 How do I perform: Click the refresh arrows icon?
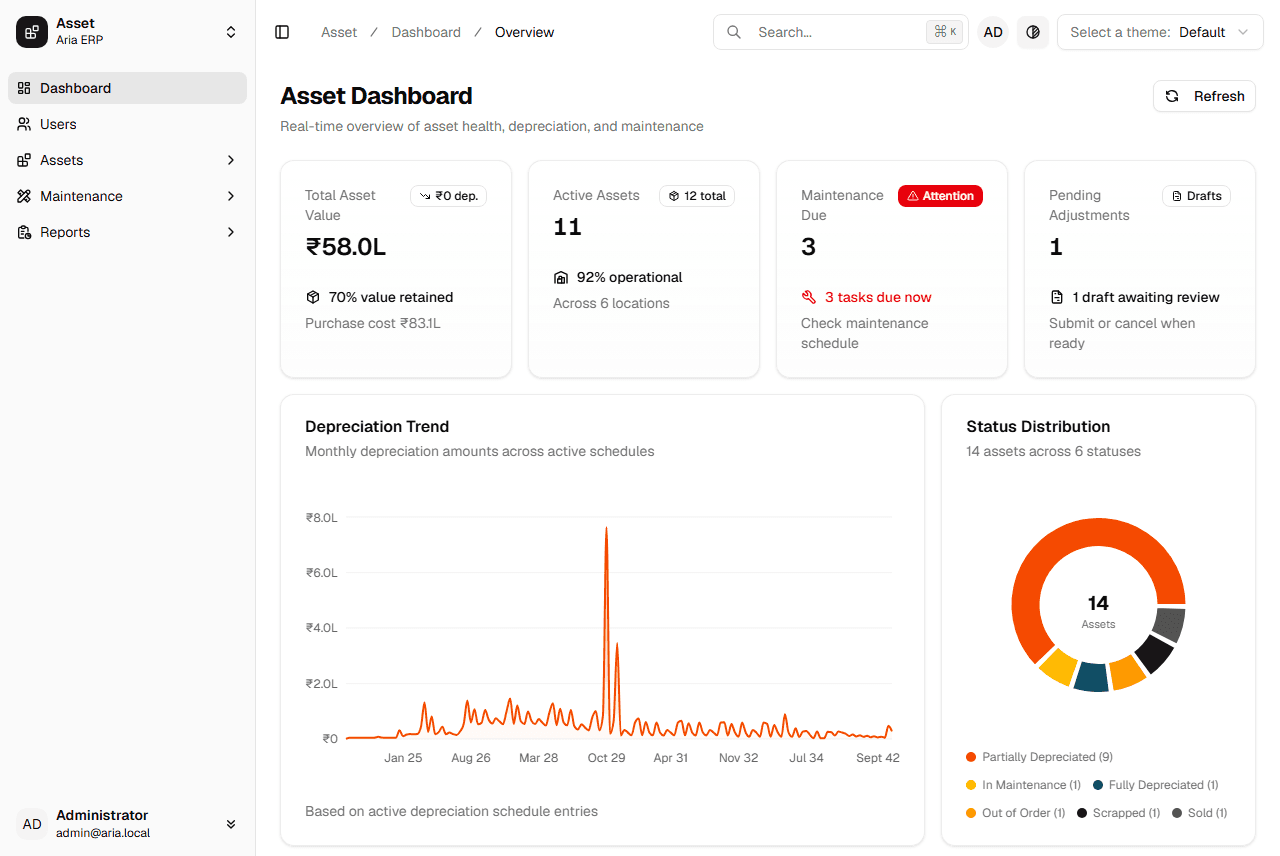point(1172,96)
